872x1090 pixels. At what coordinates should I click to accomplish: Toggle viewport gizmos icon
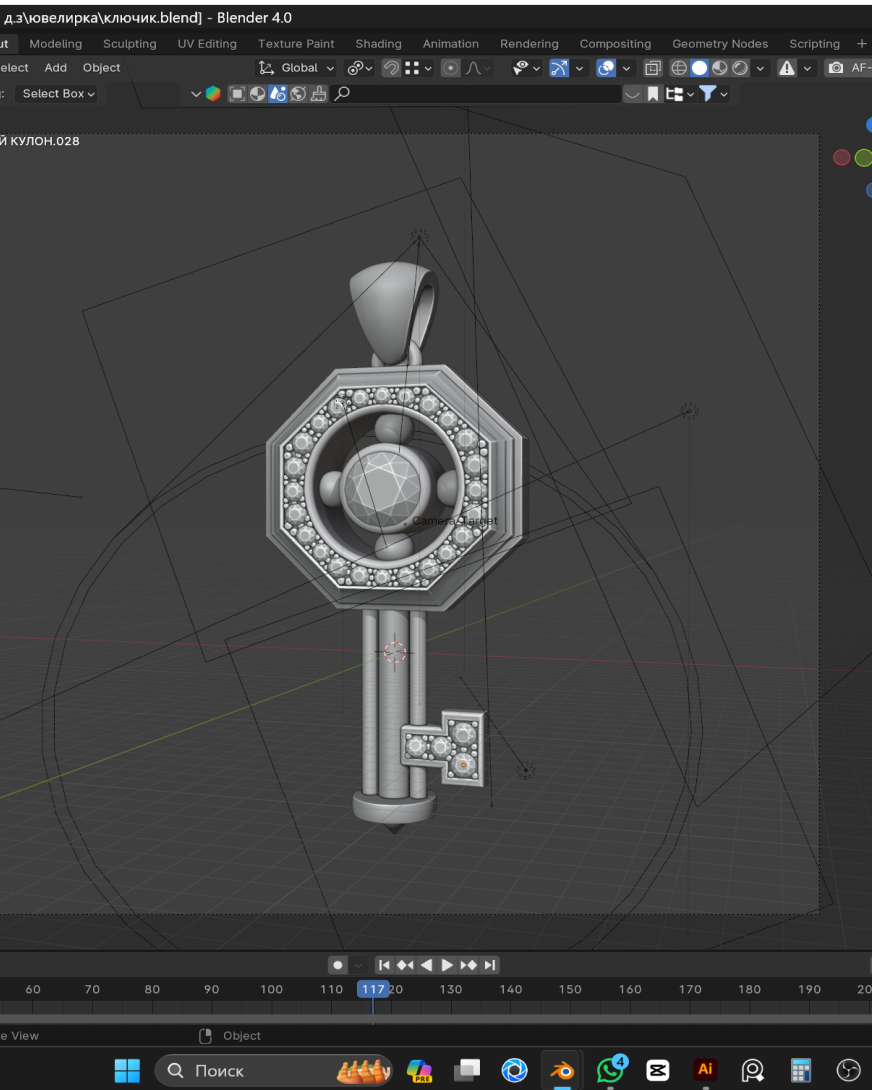559,68
